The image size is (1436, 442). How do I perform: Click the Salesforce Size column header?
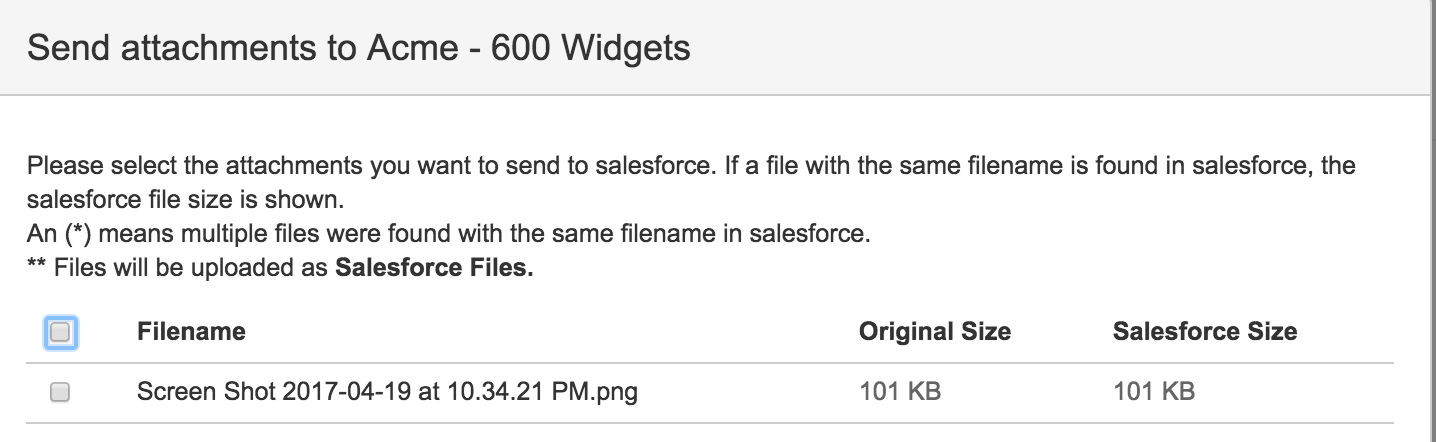[x=1204, y=332]
